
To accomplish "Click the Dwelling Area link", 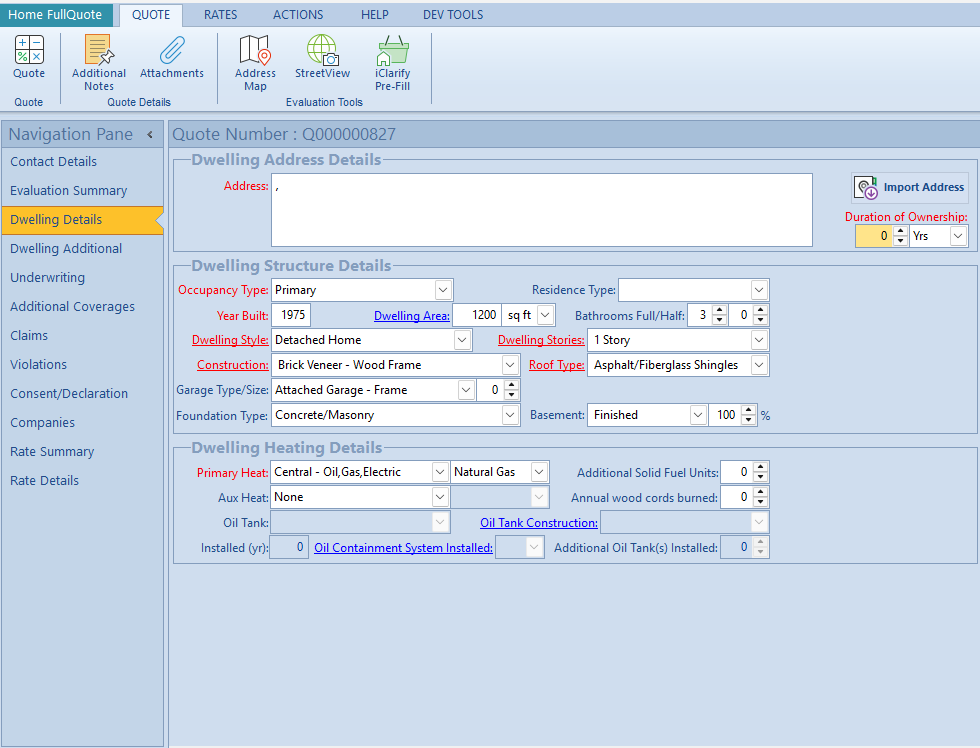I will pos(412,316).
